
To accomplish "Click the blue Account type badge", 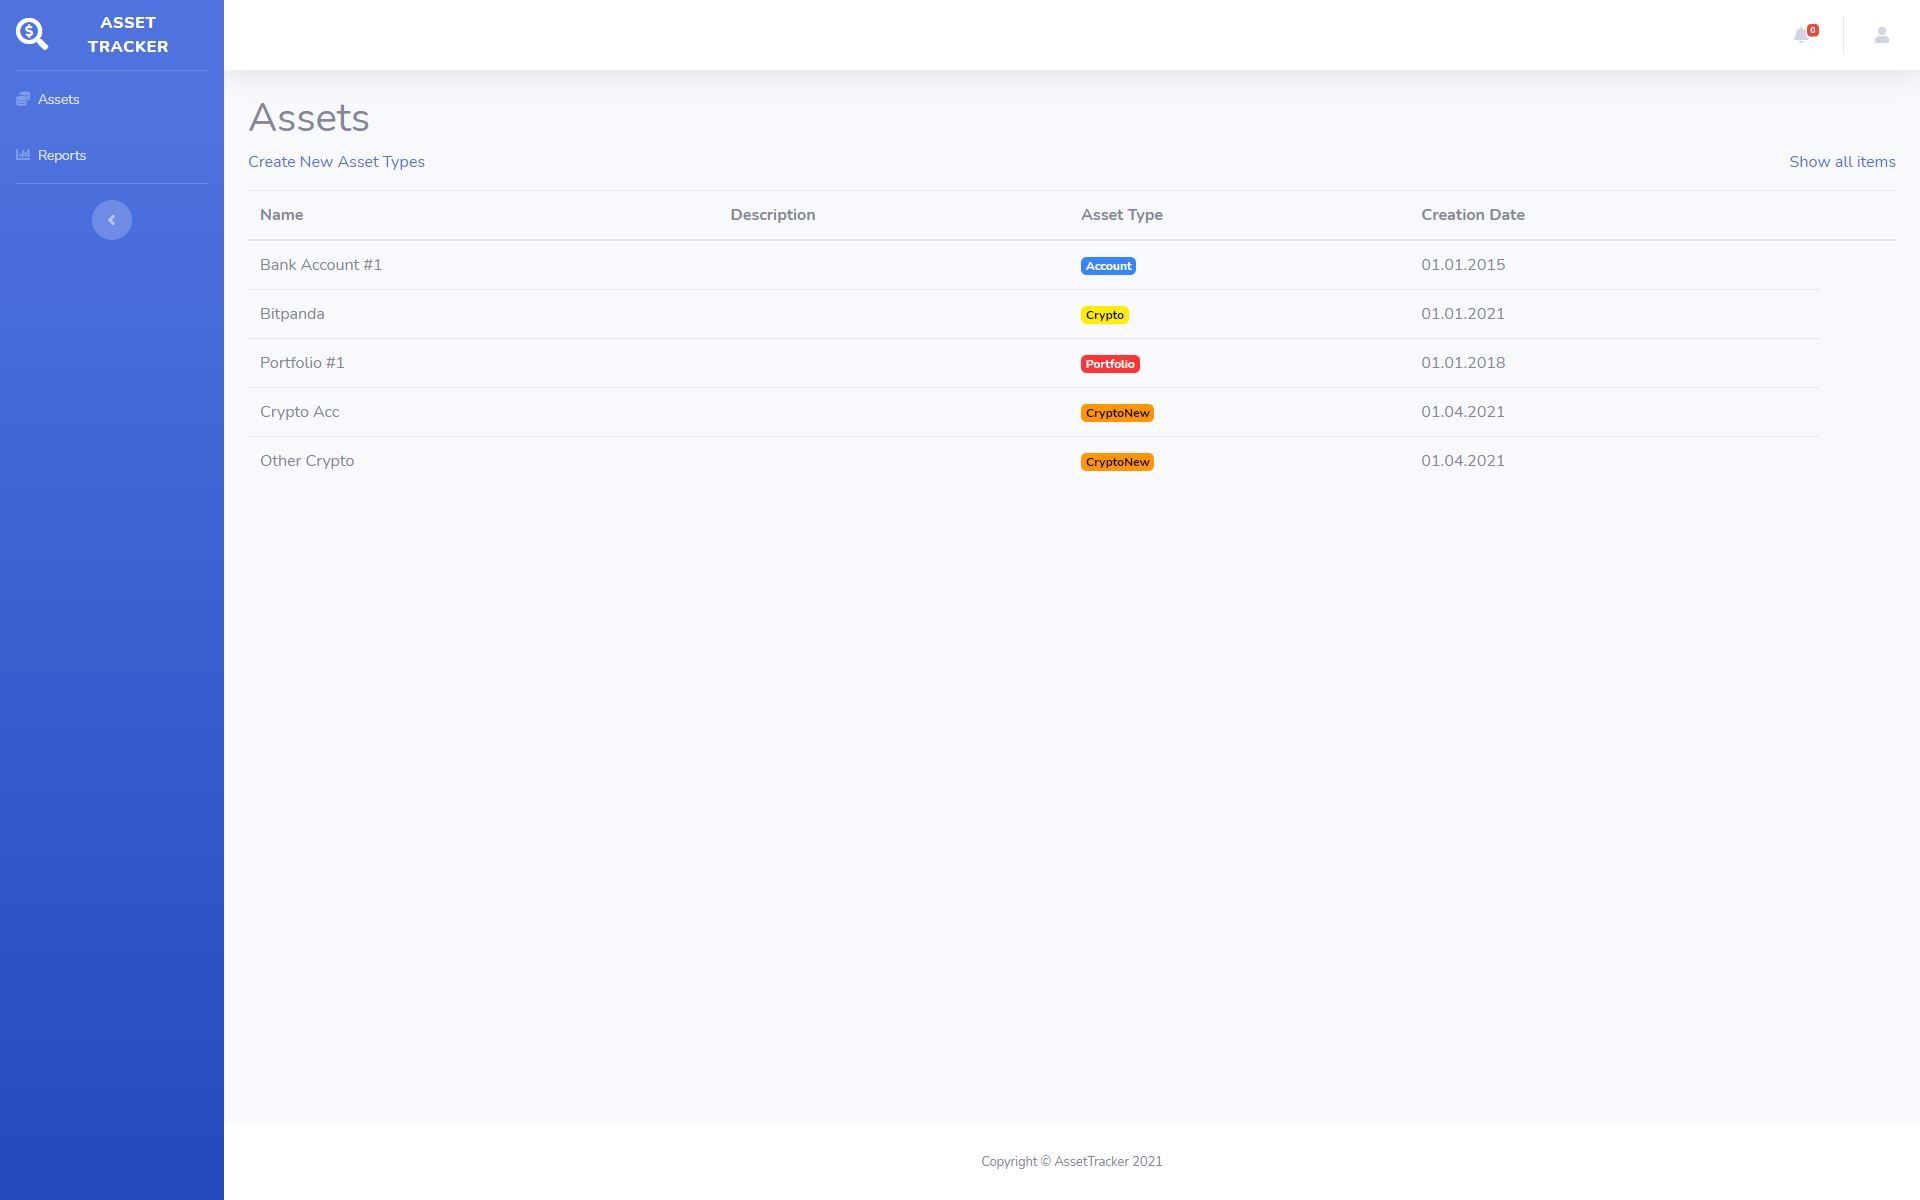I will coord(1108,266).
